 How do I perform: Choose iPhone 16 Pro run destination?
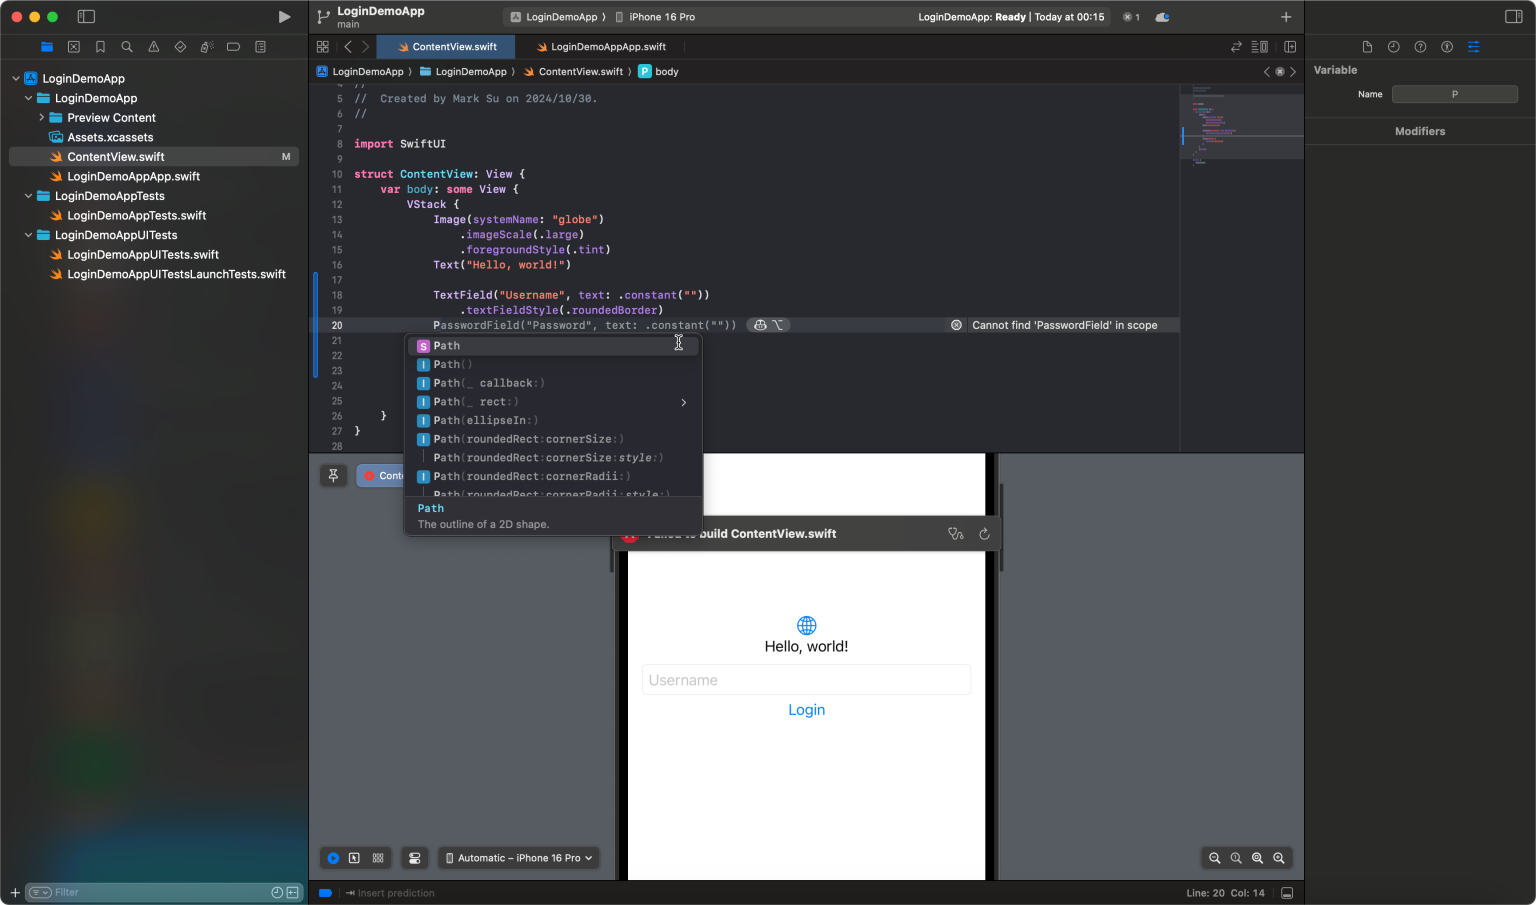tap(655, 17)
